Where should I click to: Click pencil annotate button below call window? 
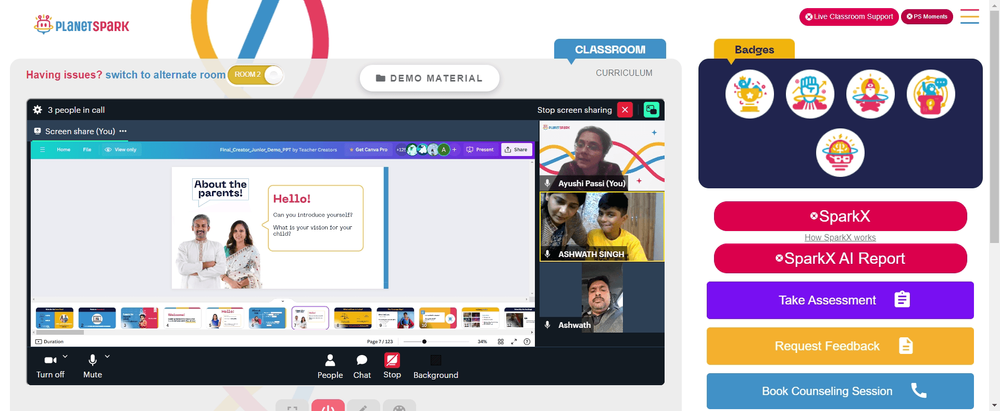point(364,406)
